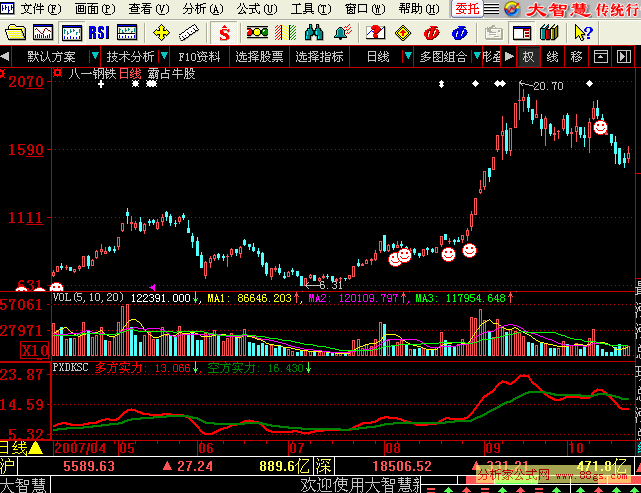Click the indicator panel icon right of RSI
The image size is (641, 493).
tap(127, 32)
